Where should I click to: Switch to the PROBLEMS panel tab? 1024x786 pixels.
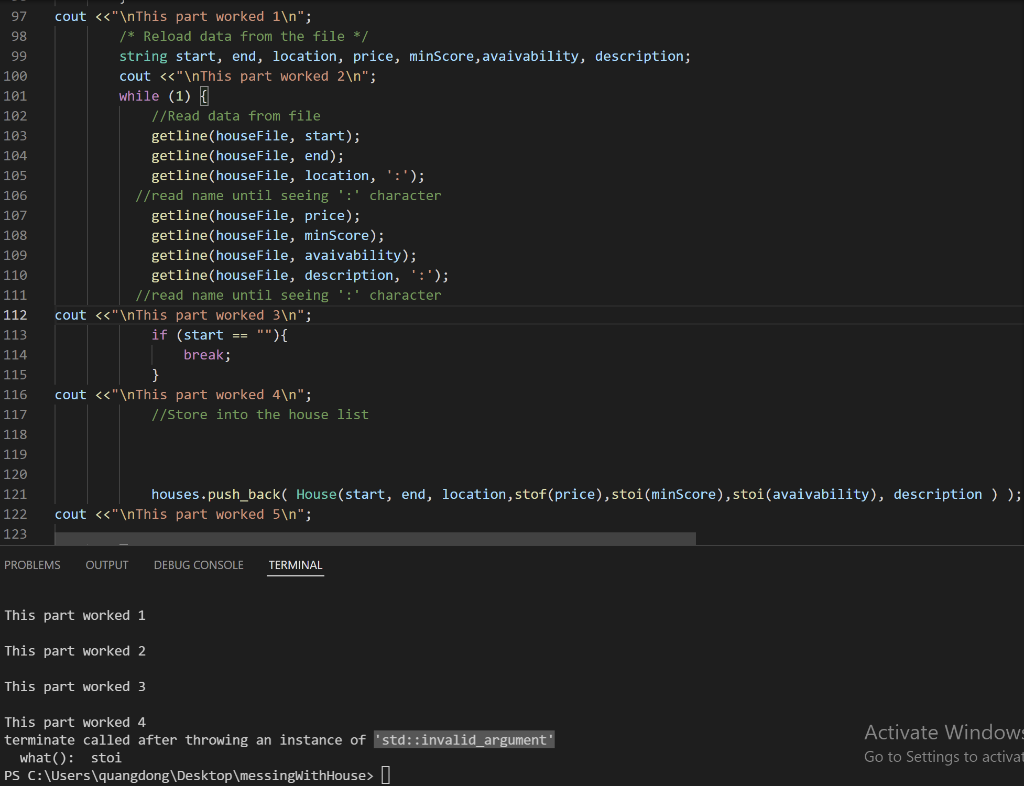click(32, 565)
